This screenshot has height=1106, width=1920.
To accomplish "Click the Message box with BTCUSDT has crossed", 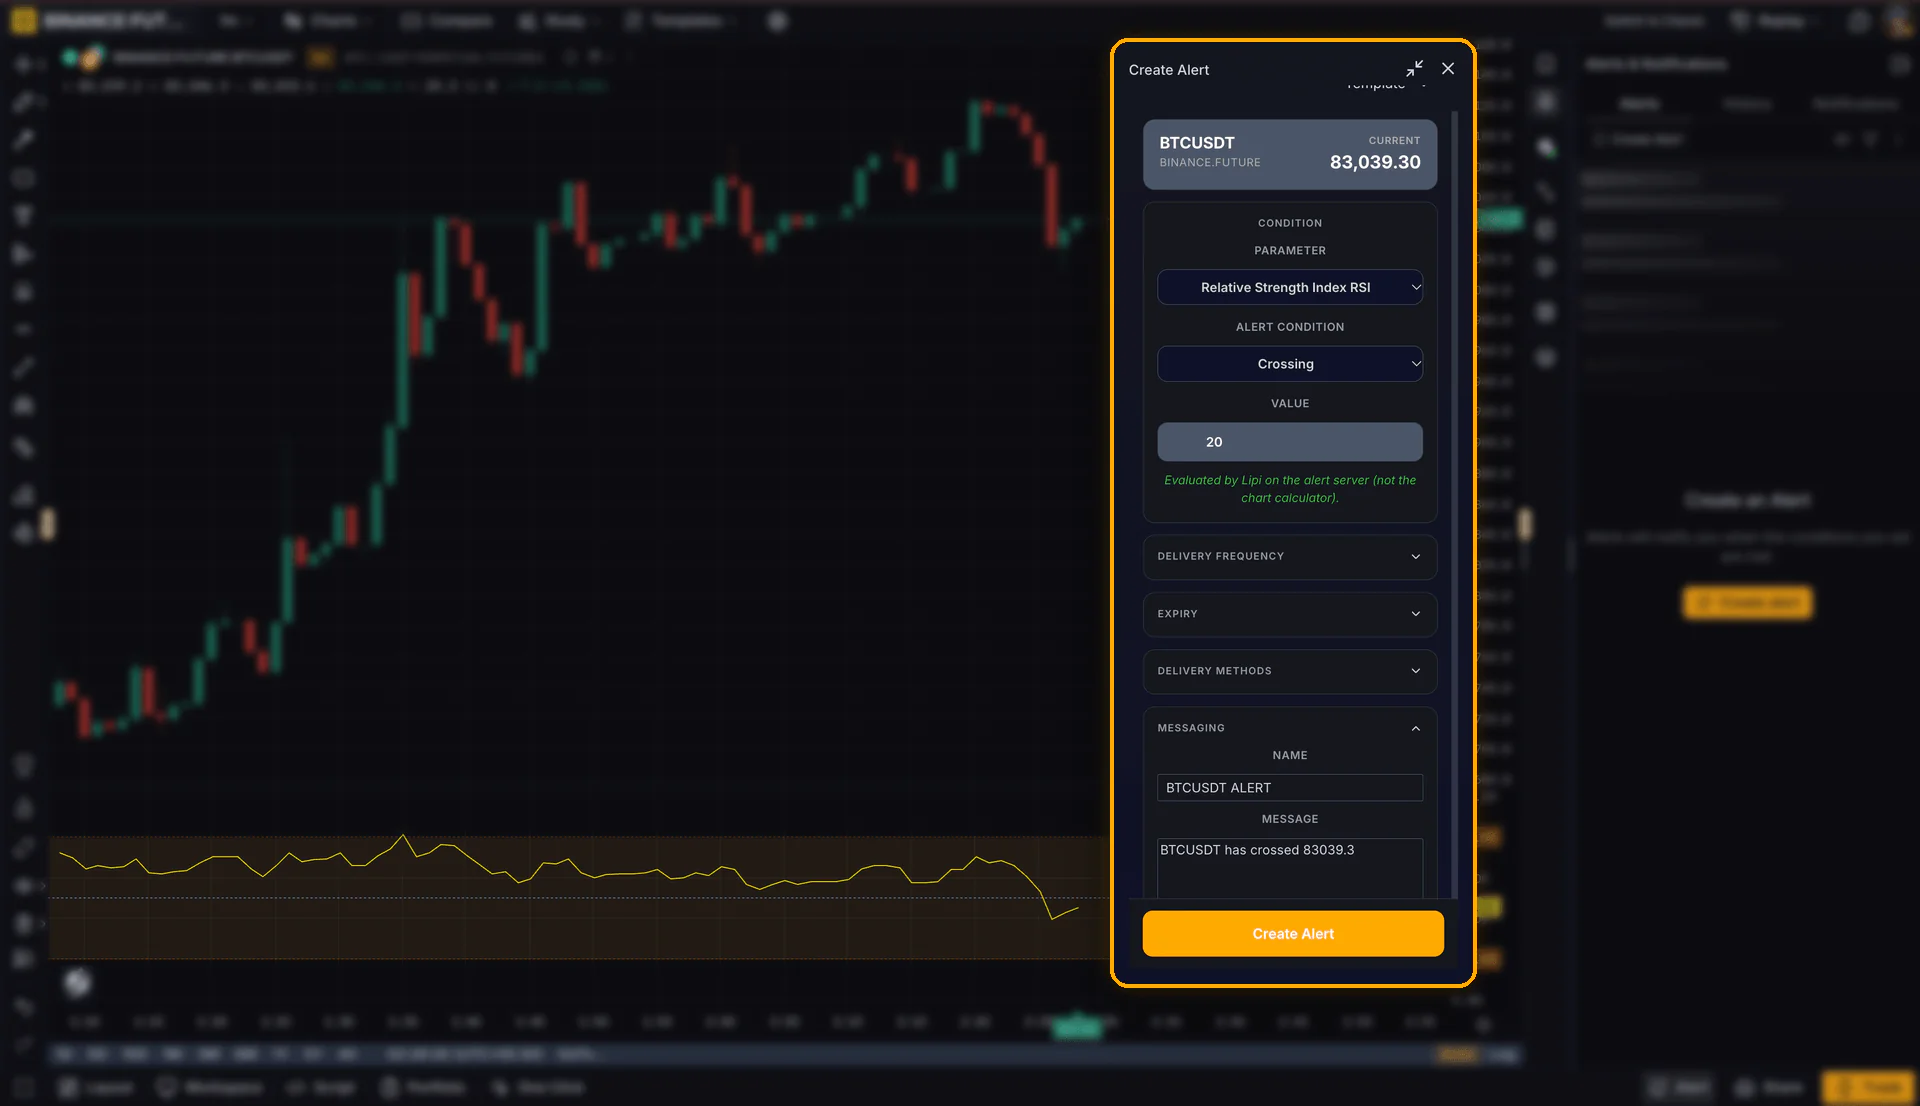I will pos(1290,868).
